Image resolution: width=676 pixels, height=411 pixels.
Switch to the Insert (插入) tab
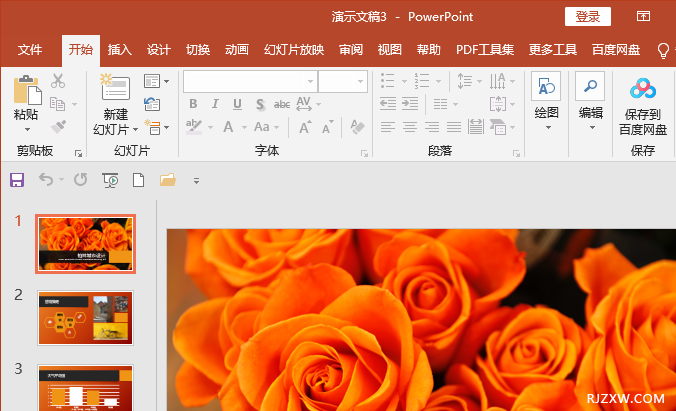tap(119, 50)
